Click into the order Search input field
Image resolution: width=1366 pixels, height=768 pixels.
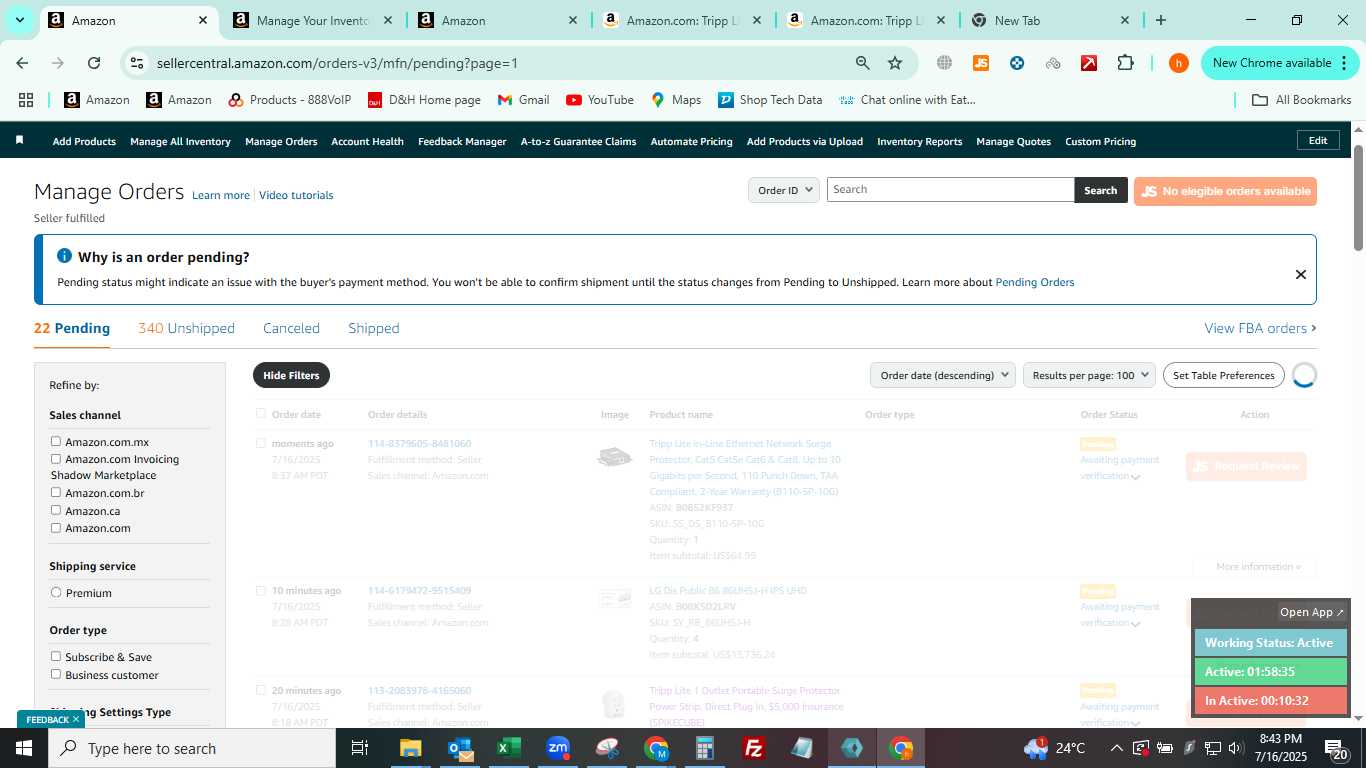click(950, 190)
